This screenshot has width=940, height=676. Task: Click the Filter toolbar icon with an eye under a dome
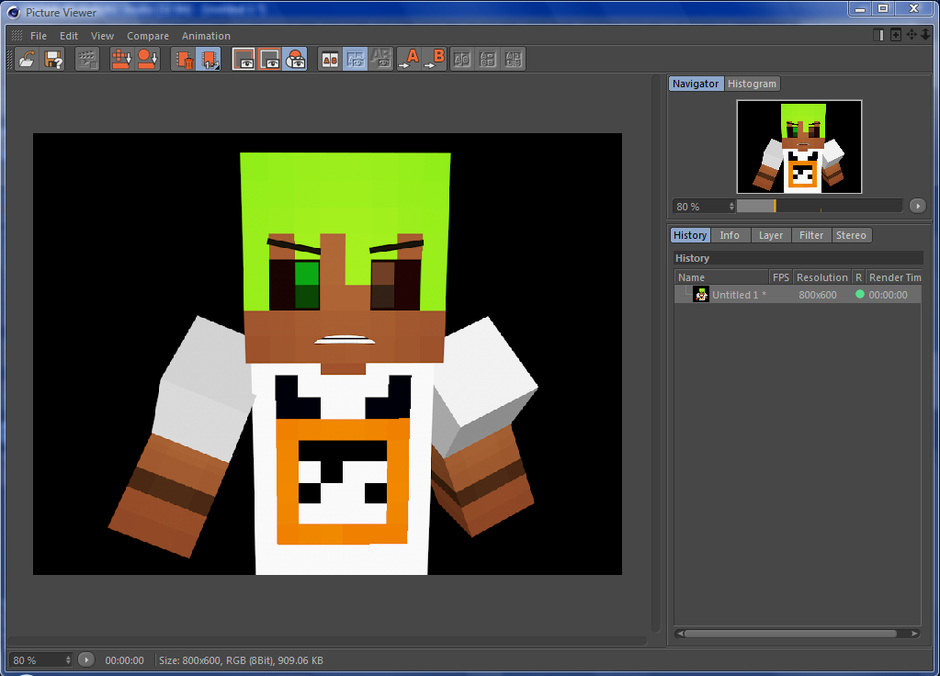pyautogui.click(x=295, y=59)
